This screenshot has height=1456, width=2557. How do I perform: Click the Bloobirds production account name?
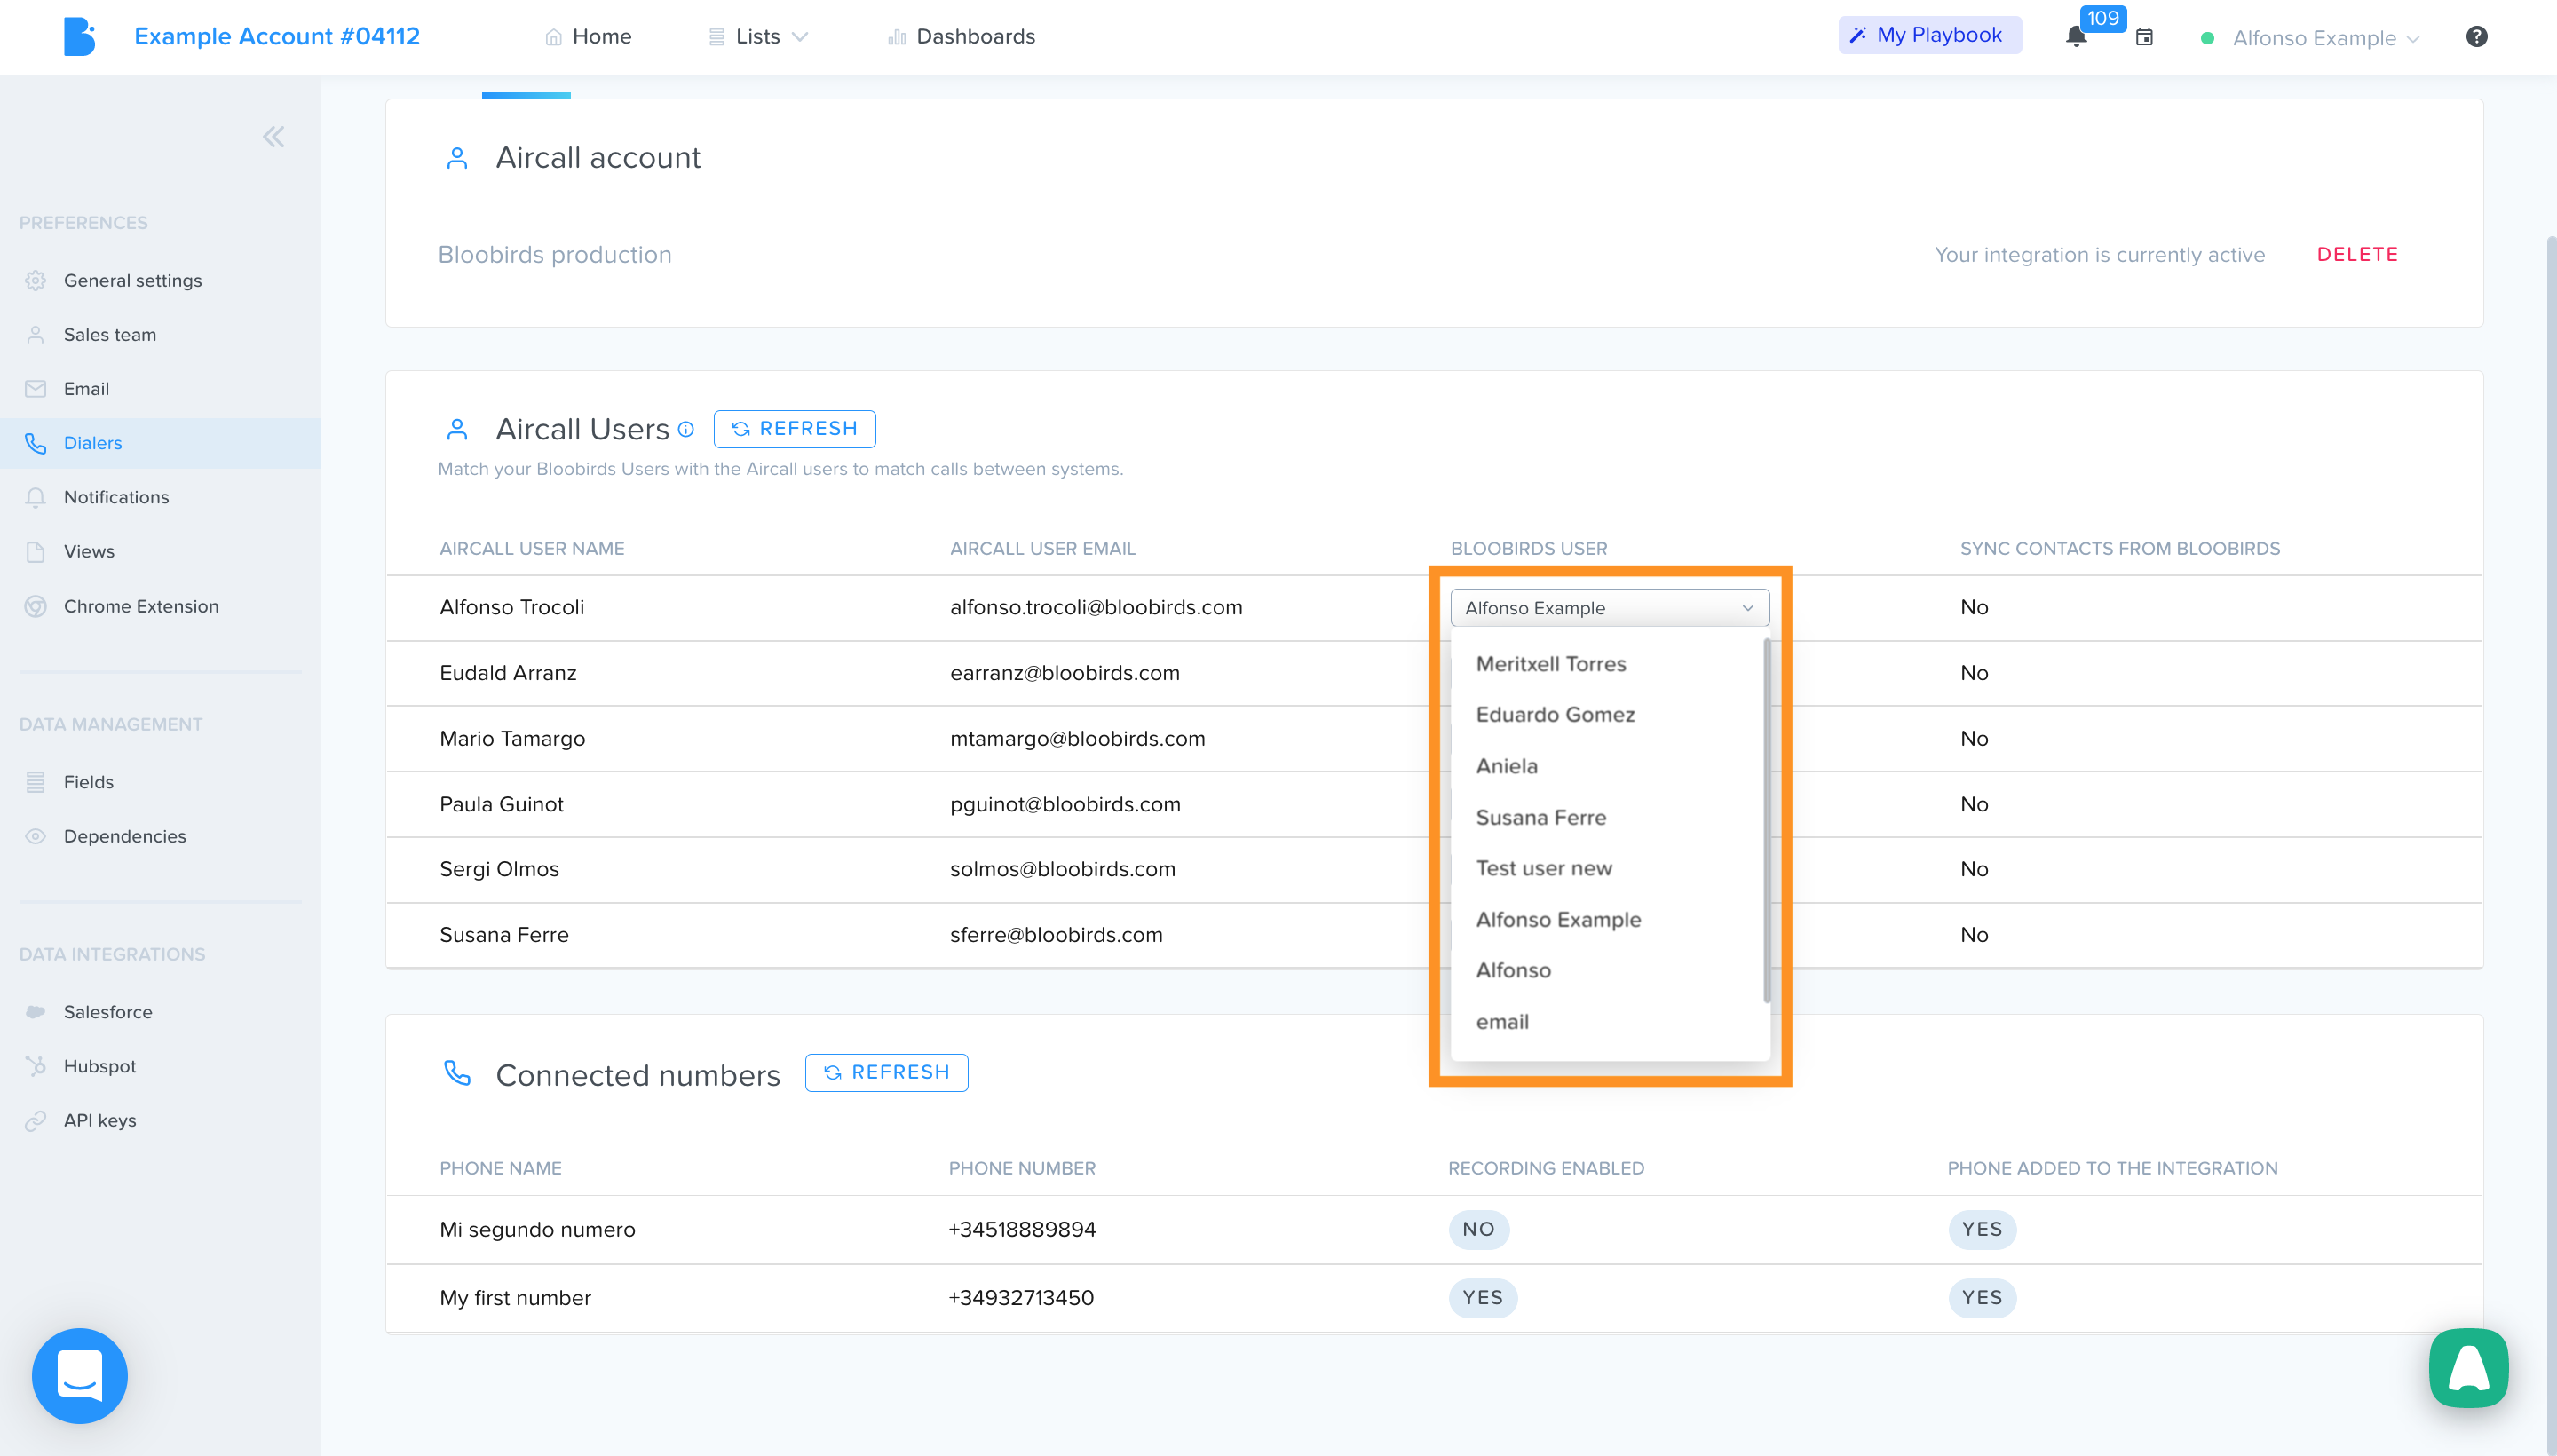coord(554,255)
